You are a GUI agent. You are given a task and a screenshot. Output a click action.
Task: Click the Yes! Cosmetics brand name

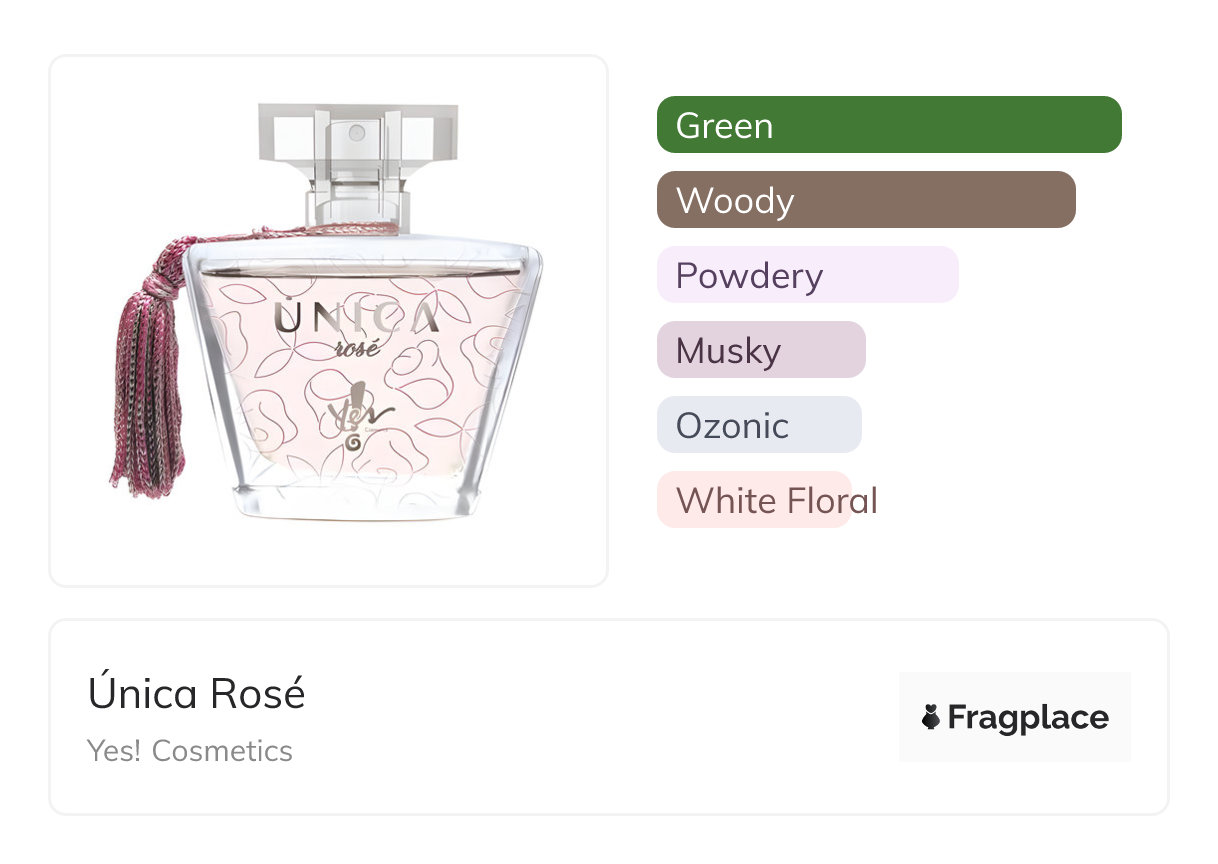(190, 751)
